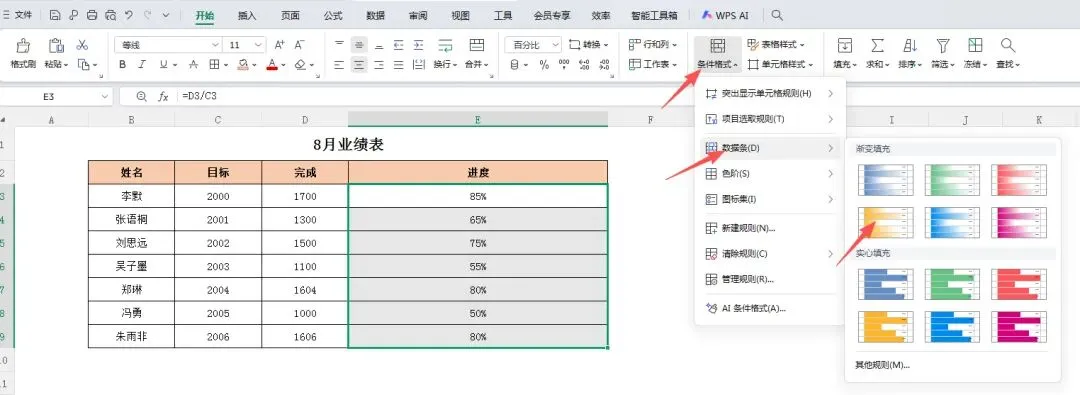Open the Icon Sets (图标集) submenu

coord(769,199)
